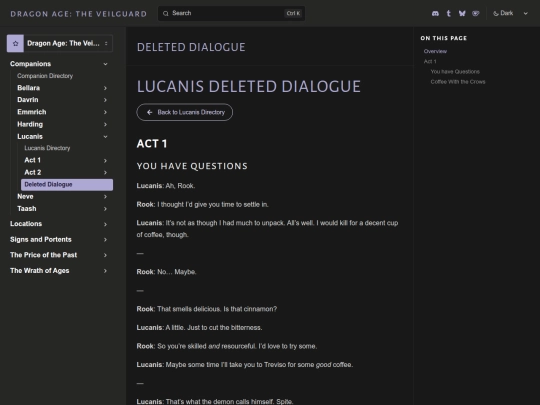Go to Dragon Age: The Veilguard home title
The height and width of the screenshot is (405, 540).
(x=79, y=14)
